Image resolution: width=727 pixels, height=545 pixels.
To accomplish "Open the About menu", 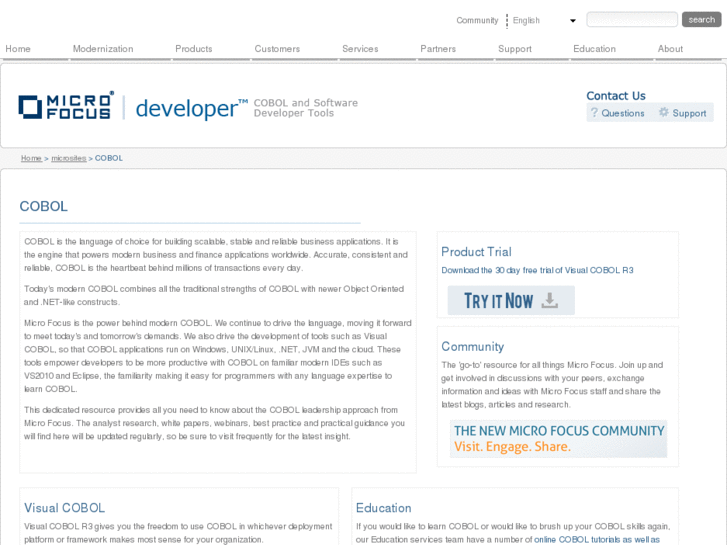I will tap(670, 49).
